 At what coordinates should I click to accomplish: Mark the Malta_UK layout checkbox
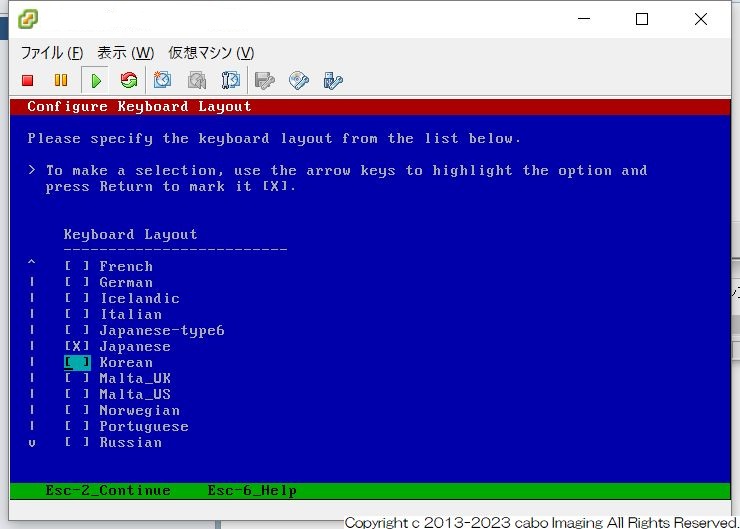[x=77, y=378]
